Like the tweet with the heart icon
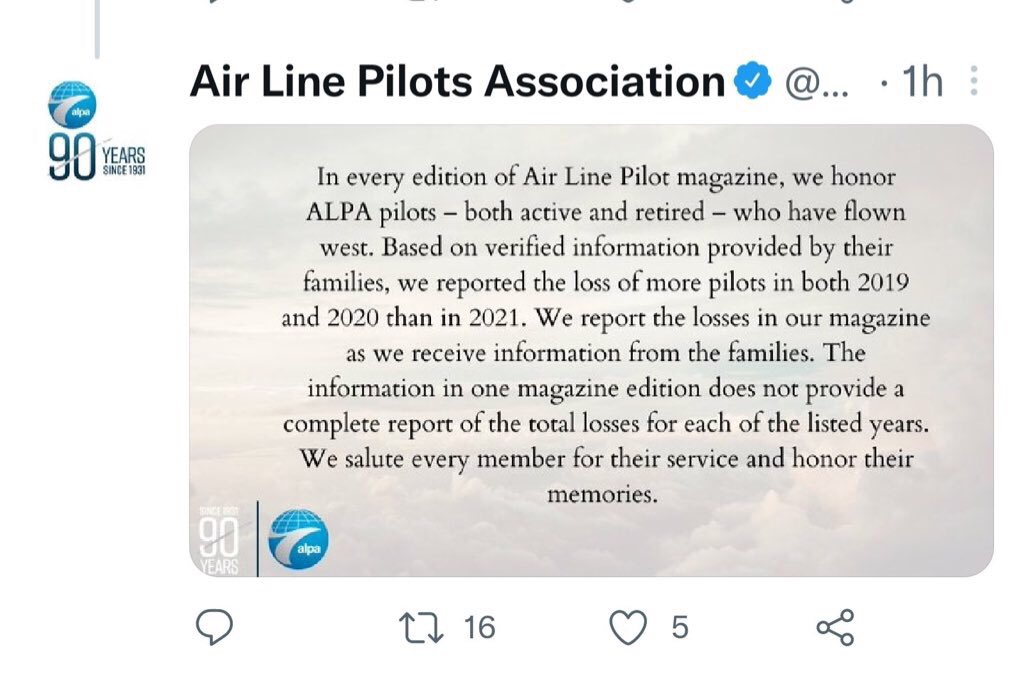This screenshot has width=1024, height=683. tap(628, 627)
